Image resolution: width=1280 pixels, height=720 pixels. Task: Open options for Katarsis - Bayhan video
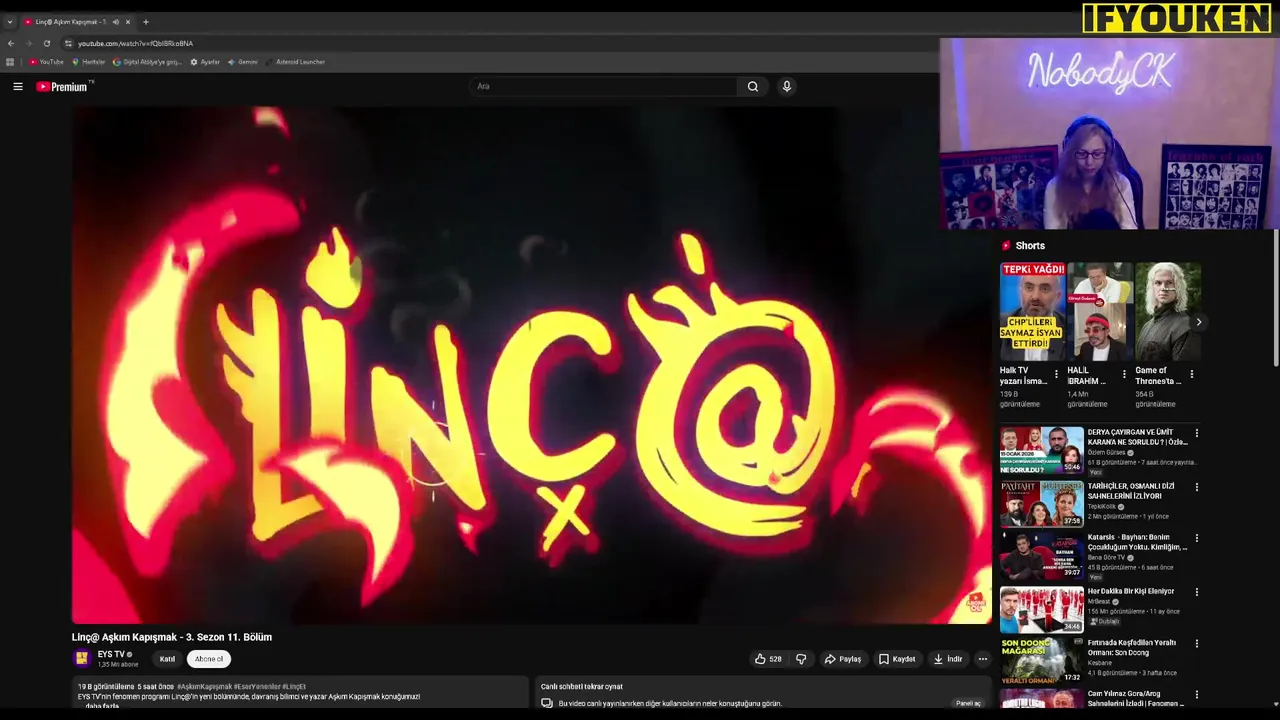(1197, 539)
